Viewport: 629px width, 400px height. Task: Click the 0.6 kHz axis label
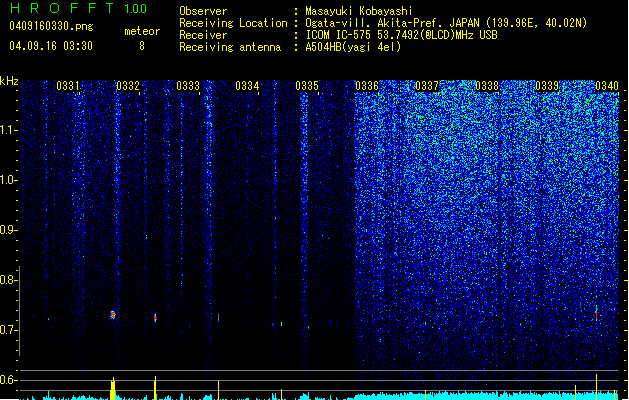pyautogui.click(x=8, y=380)
